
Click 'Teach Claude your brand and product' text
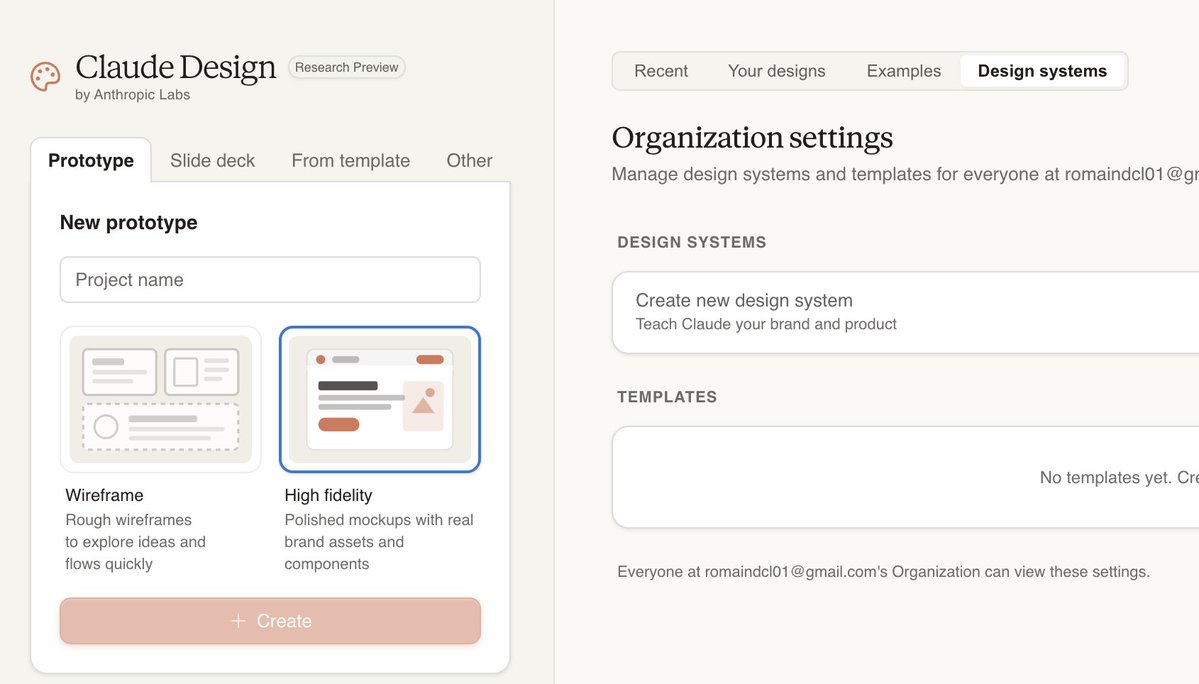(765, 324)
